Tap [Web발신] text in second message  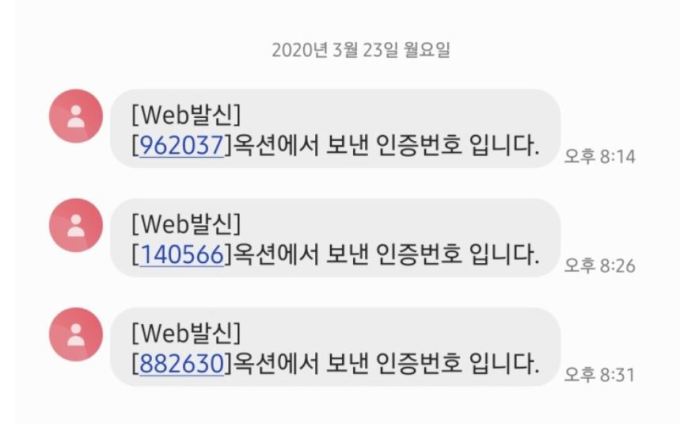tap(186, 224)
